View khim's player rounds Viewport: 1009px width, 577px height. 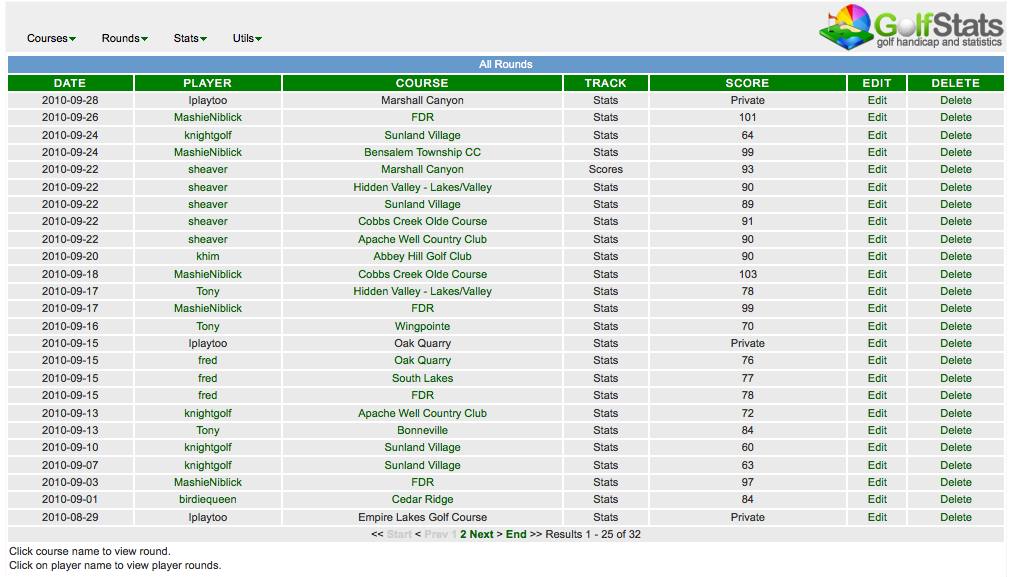pyautogui.click(x=208, y=256)
